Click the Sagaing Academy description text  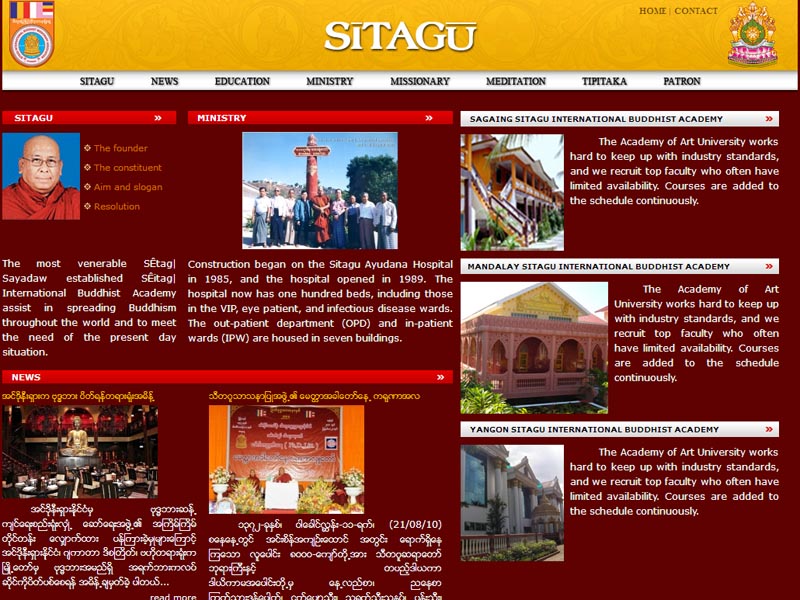click(674, 171)
